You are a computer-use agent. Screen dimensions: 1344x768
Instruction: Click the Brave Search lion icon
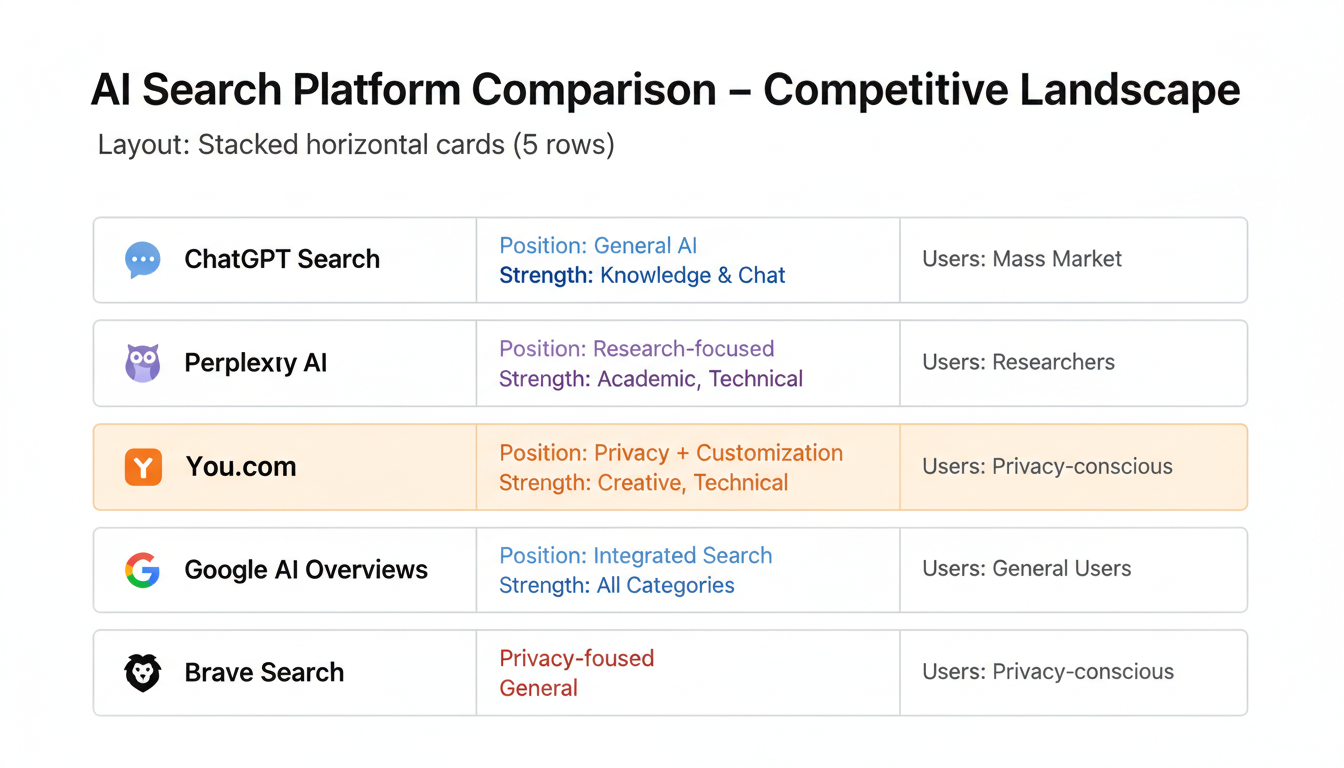pos(142,673)
